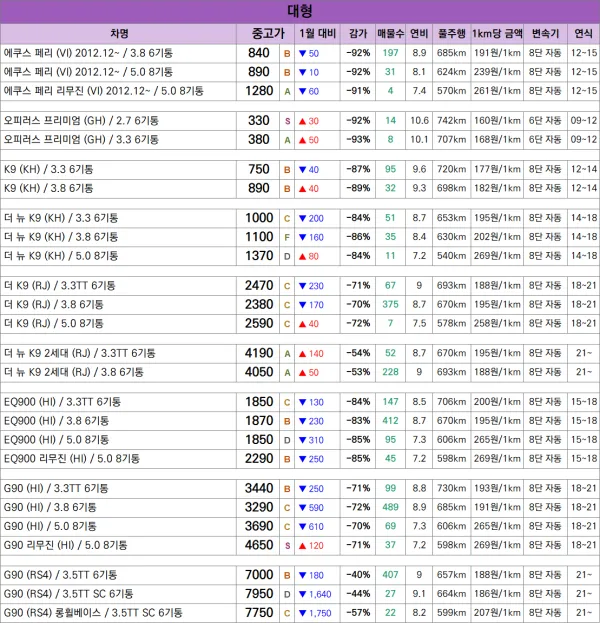The height and width of the screenshot is (623, 600).
Task: Select the 7950 price cell
Action: pyautogui.click(x=258, y=594)
